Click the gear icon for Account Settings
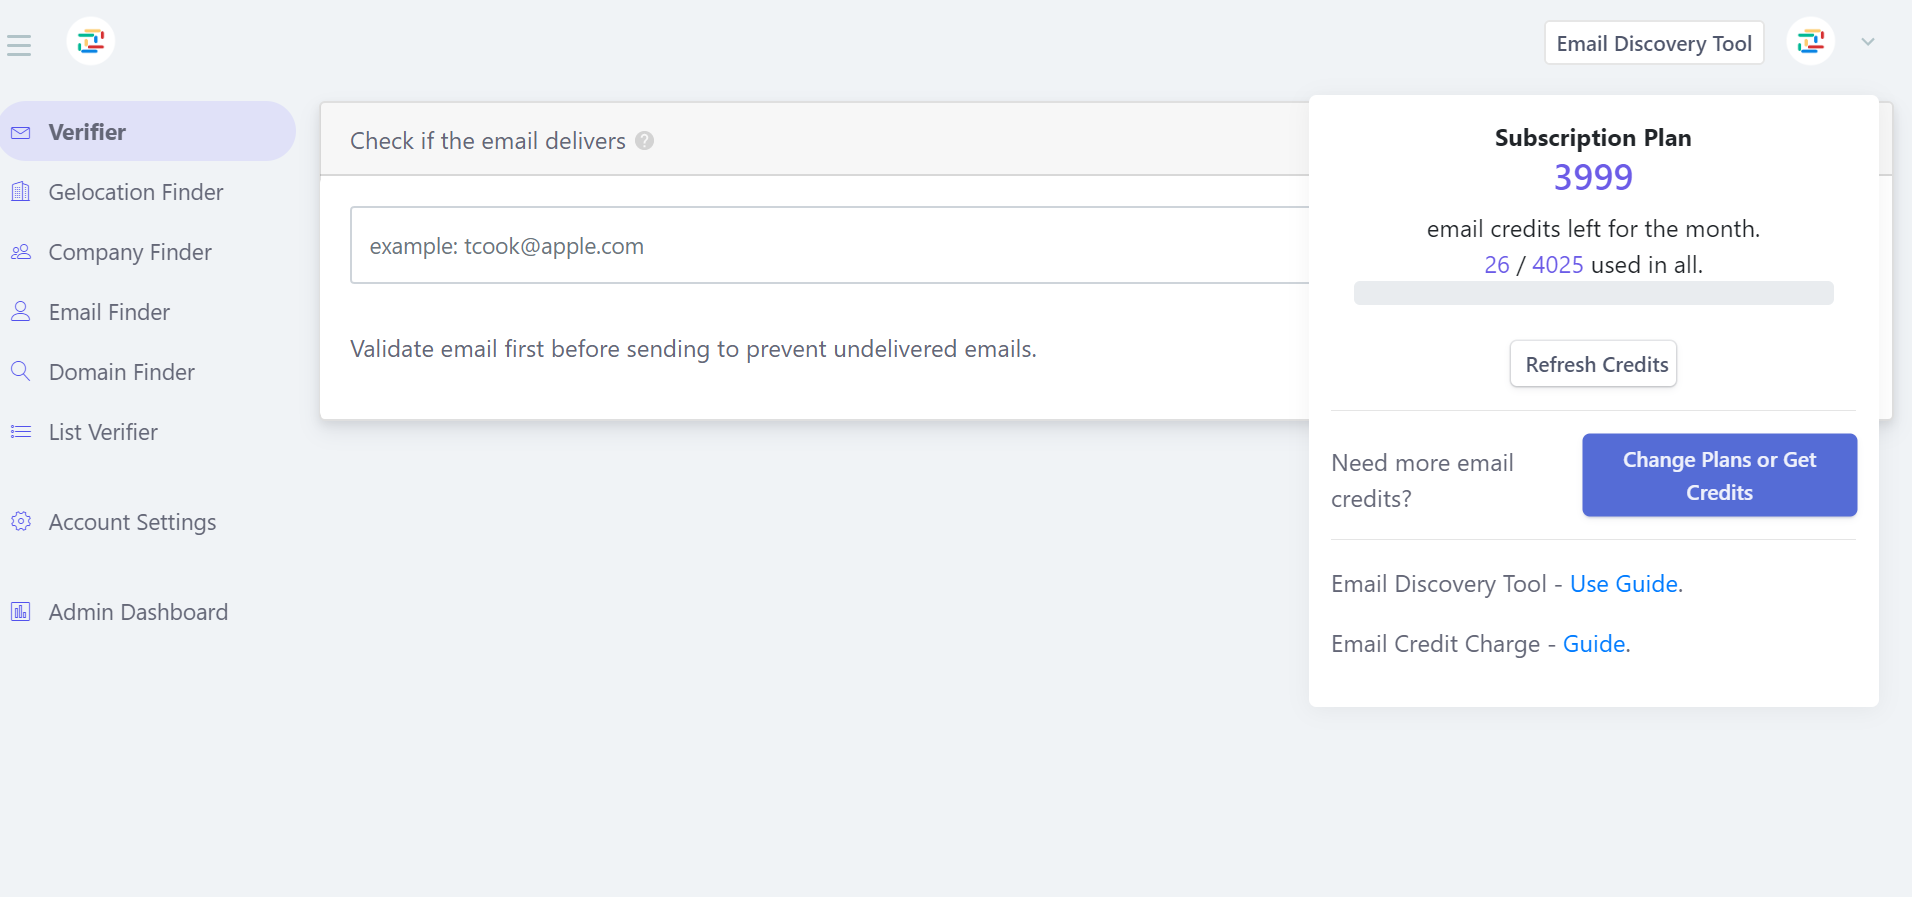Screen dimensions: 1912x897 click(21, 522)
